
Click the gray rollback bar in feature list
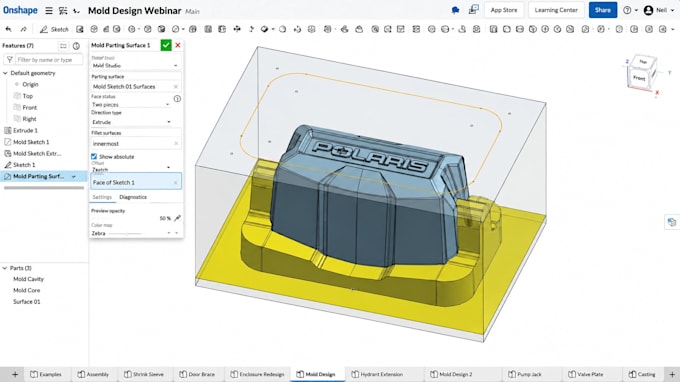coord(44,188)
